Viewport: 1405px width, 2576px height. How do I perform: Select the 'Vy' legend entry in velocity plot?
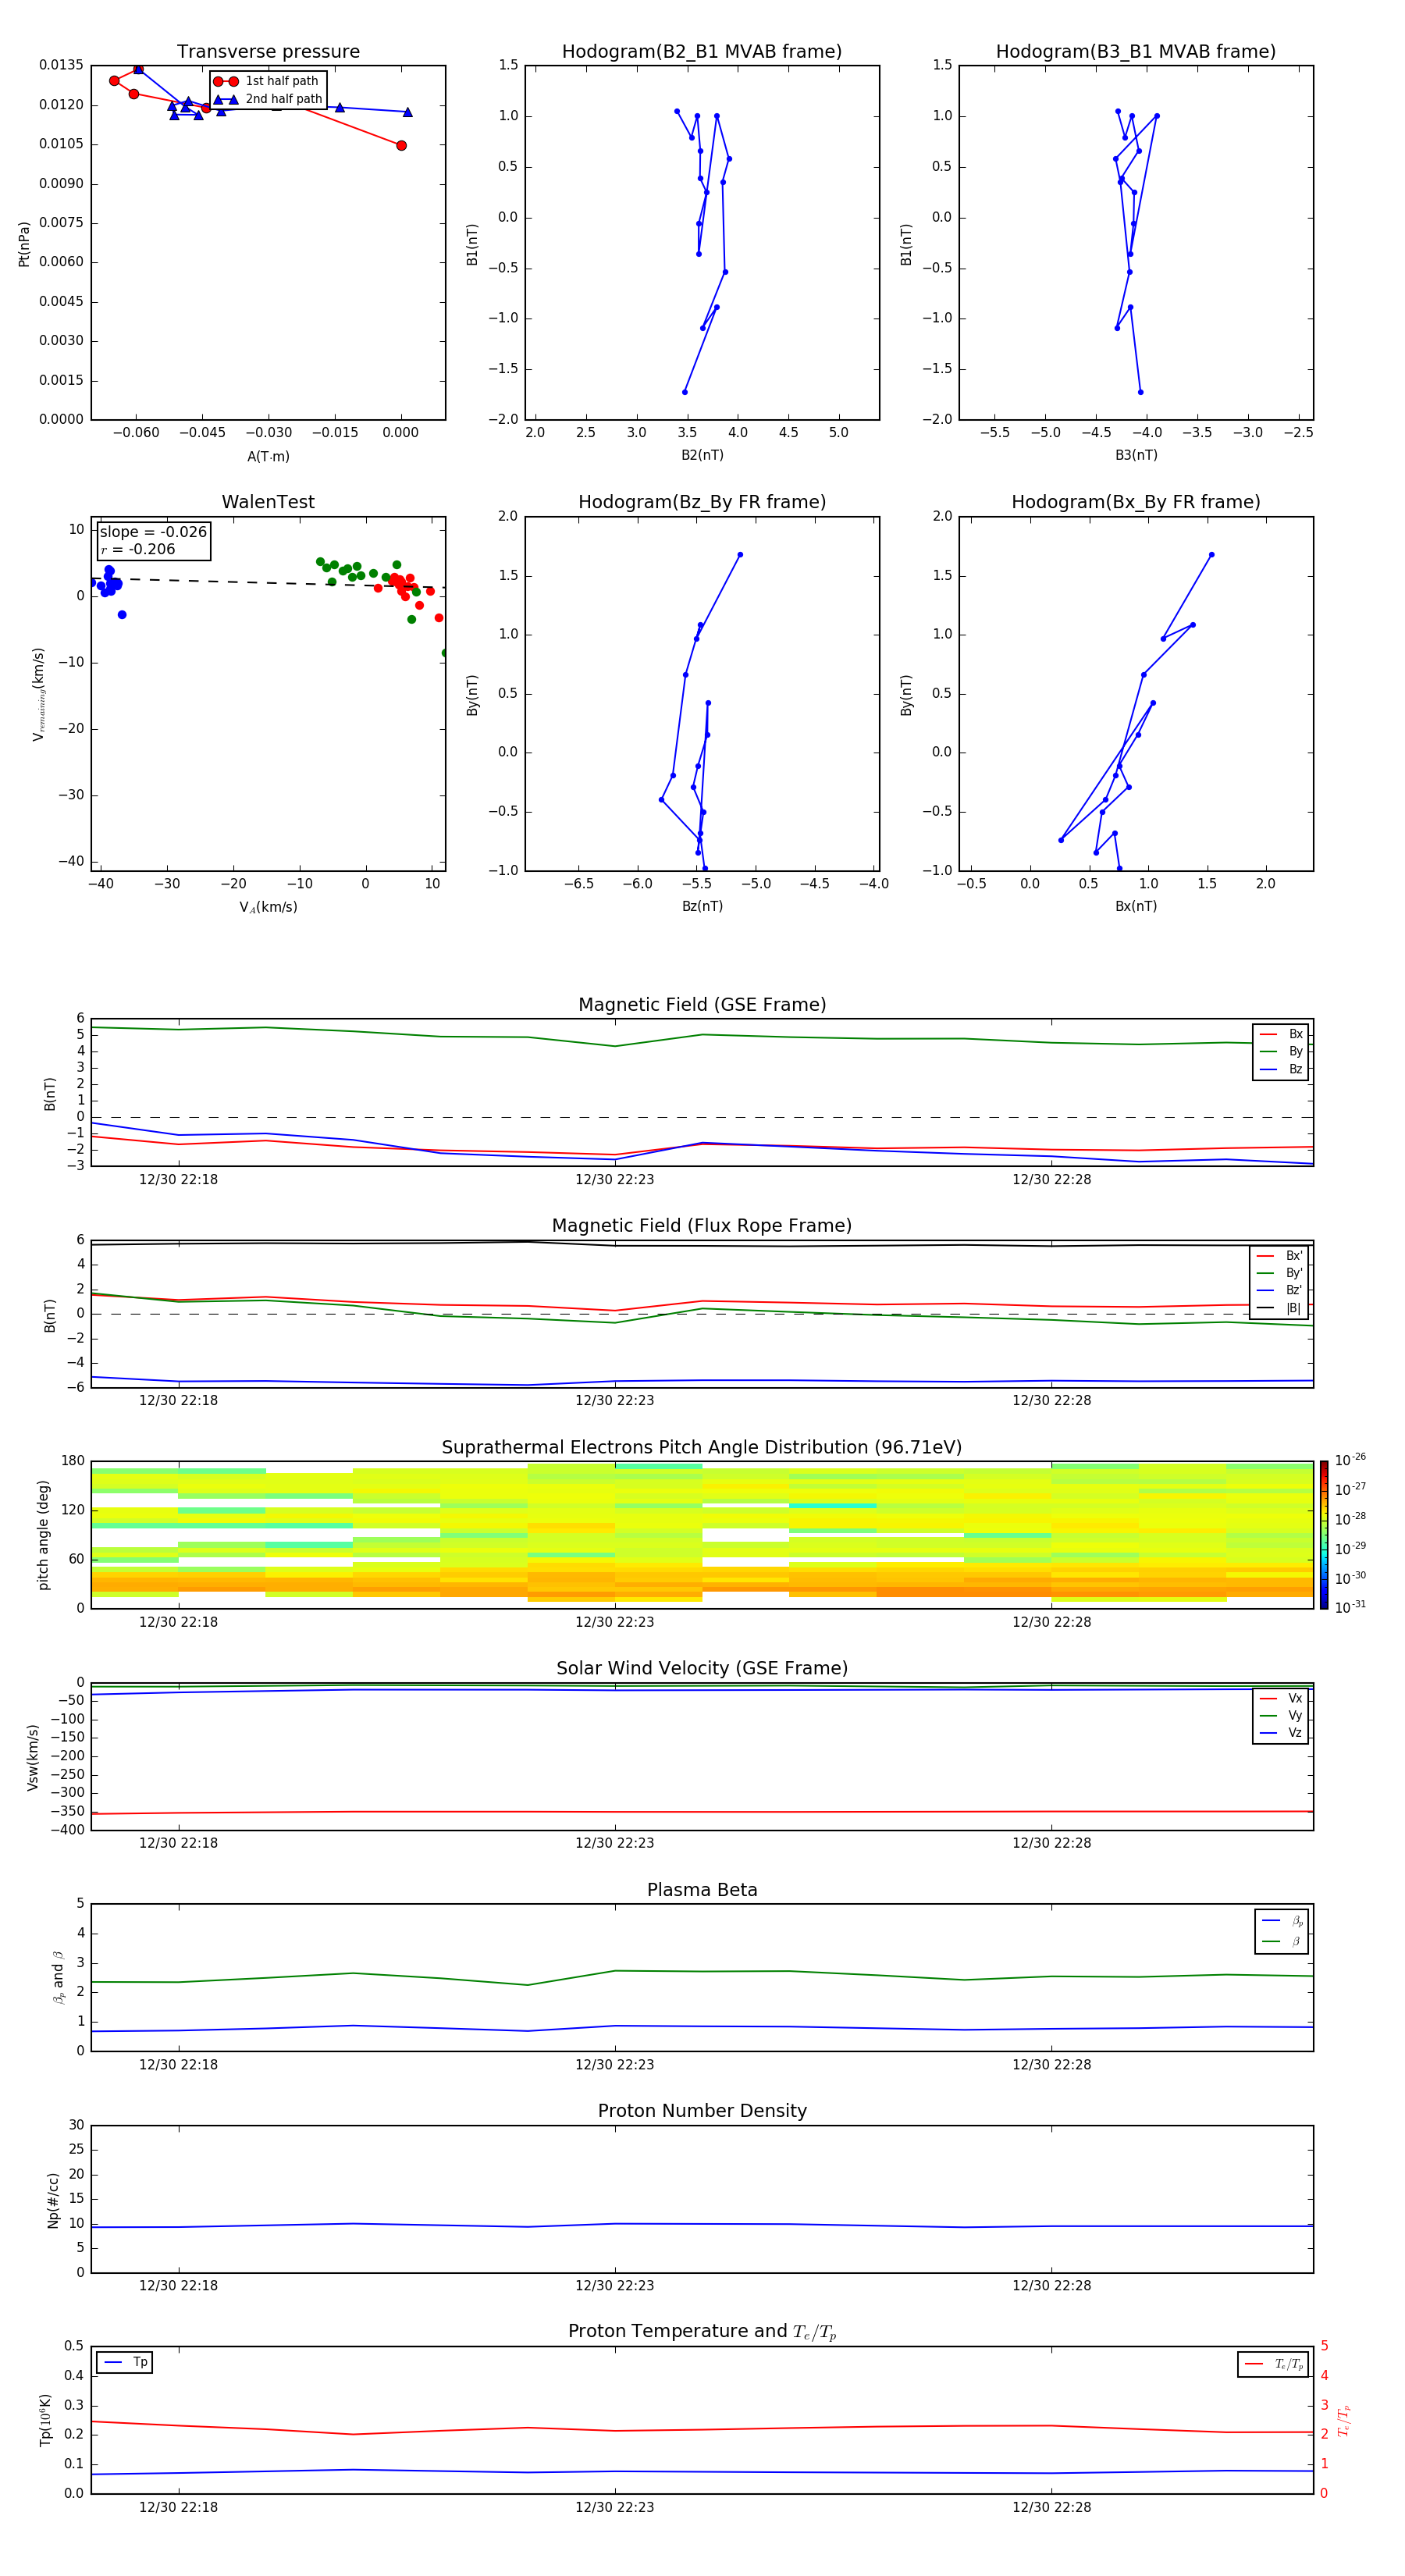point(1281,1716)
